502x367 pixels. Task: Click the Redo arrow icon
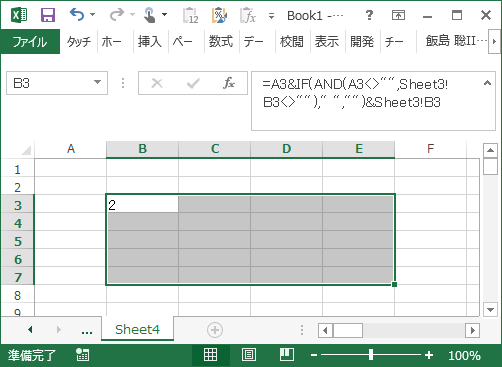117,15
